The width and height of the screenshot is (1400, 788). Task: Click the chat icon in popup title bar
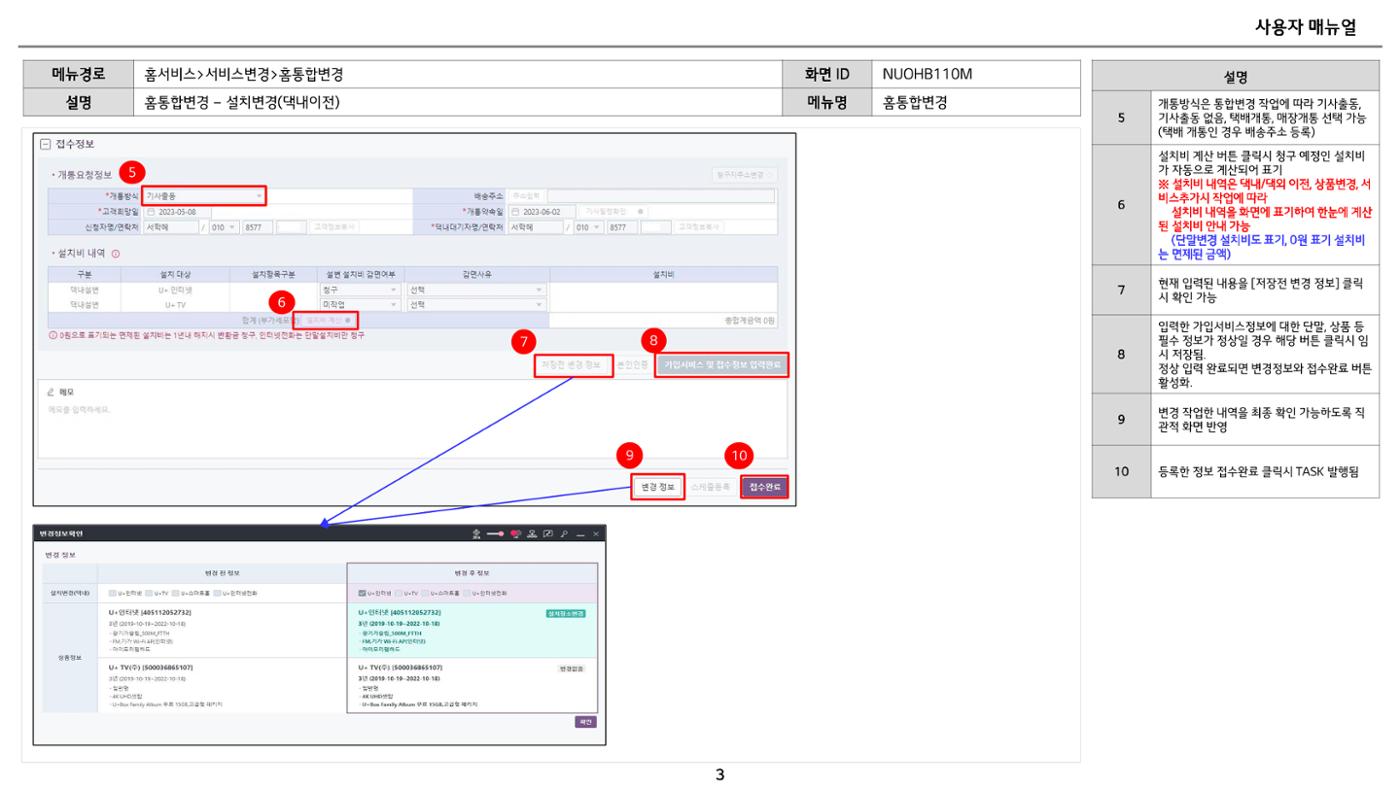click(549, 536)
